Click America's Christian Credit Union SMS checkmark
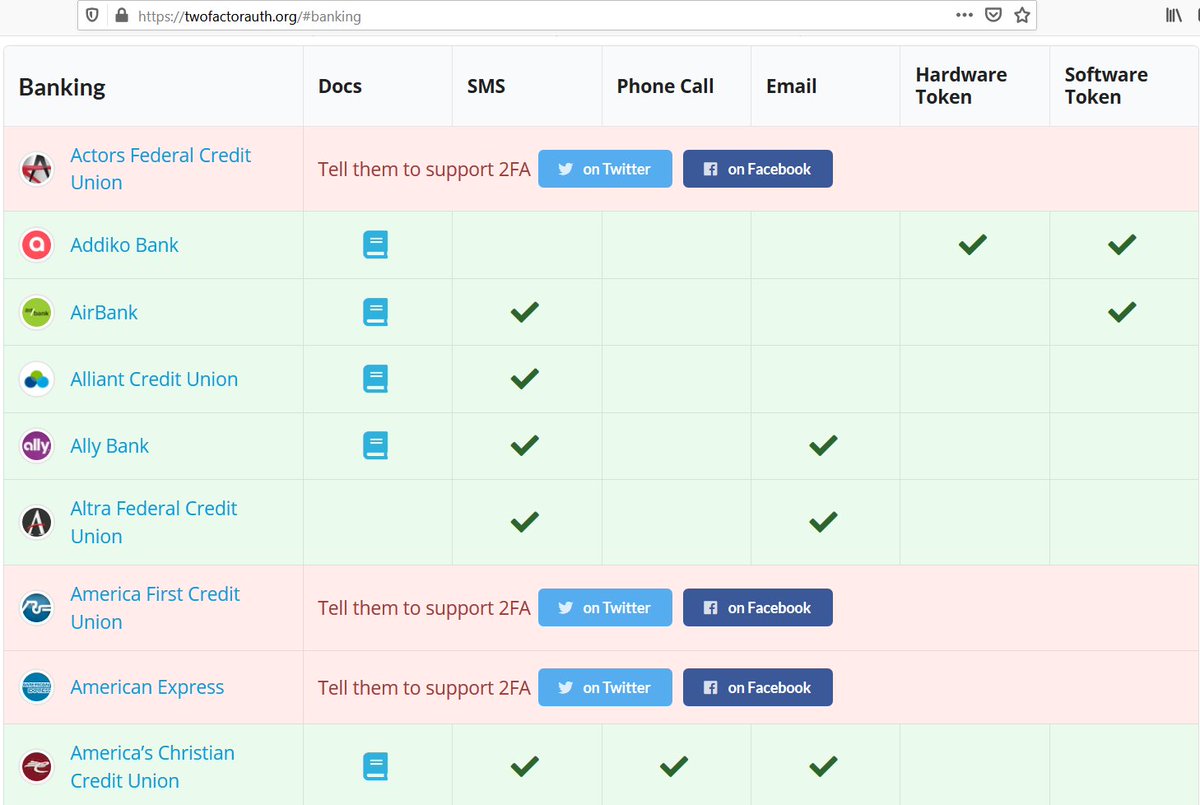The height and width of the screenshot is (805, 1200). 524,766
